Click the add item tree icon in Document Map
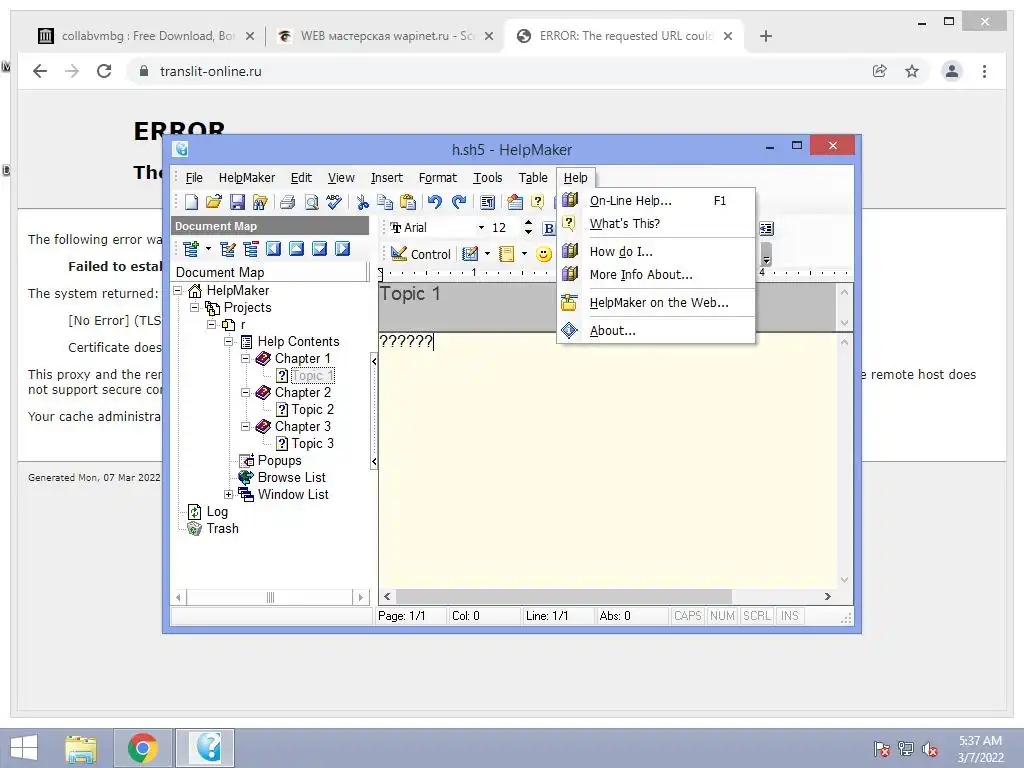 (191, 249)
